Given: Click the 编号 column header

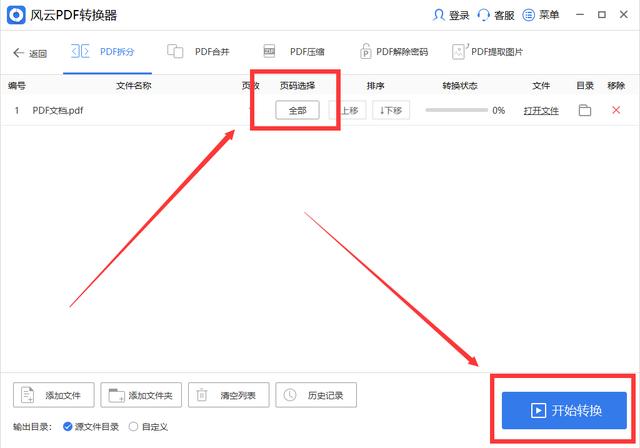Looking at the screenshot, I should (x=17, y=86).
